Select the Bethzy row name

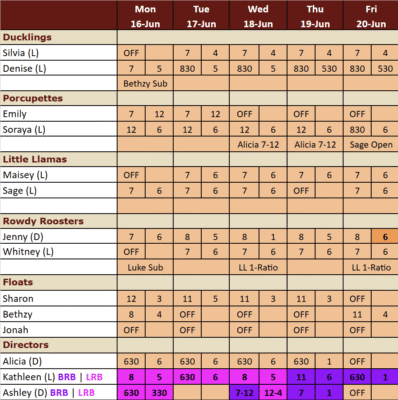point(18,314)
